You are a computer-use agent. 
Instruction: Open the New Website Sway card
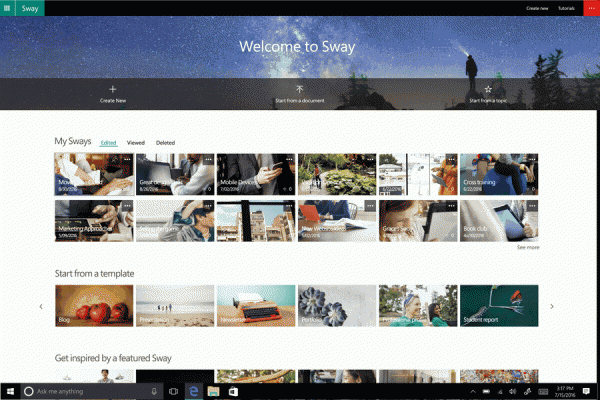pos(337,221)
